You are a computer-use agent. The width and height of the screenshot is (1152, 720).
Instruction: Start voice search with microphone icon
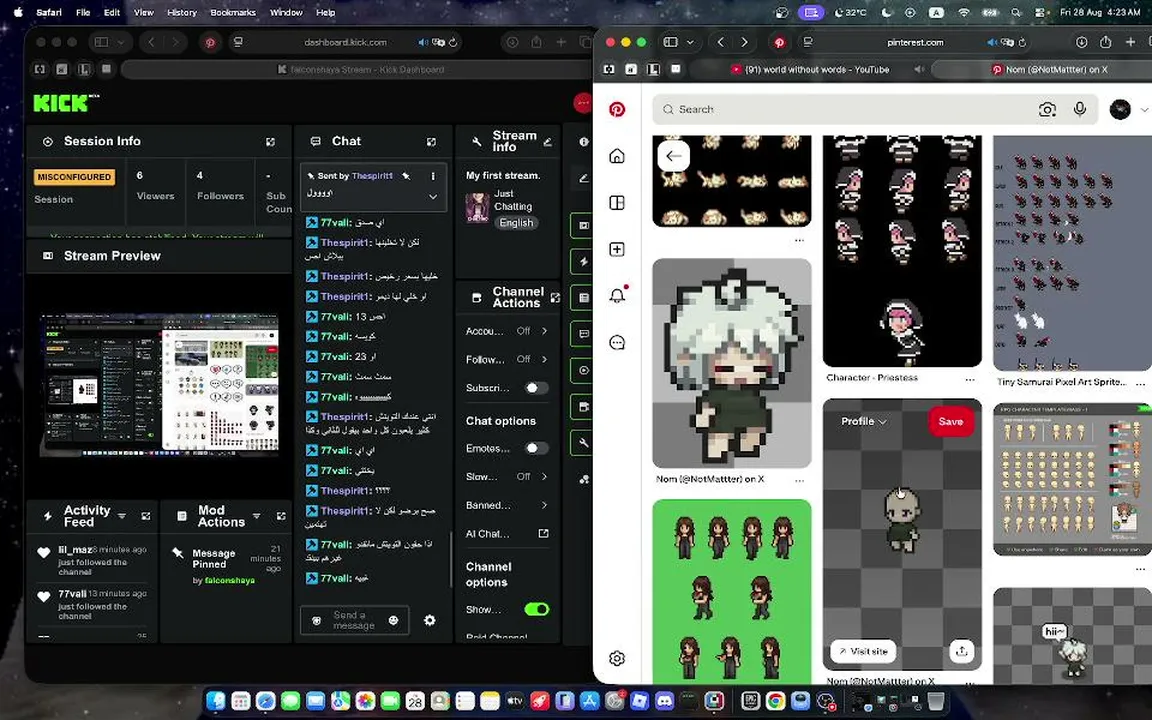[1079, 109]
